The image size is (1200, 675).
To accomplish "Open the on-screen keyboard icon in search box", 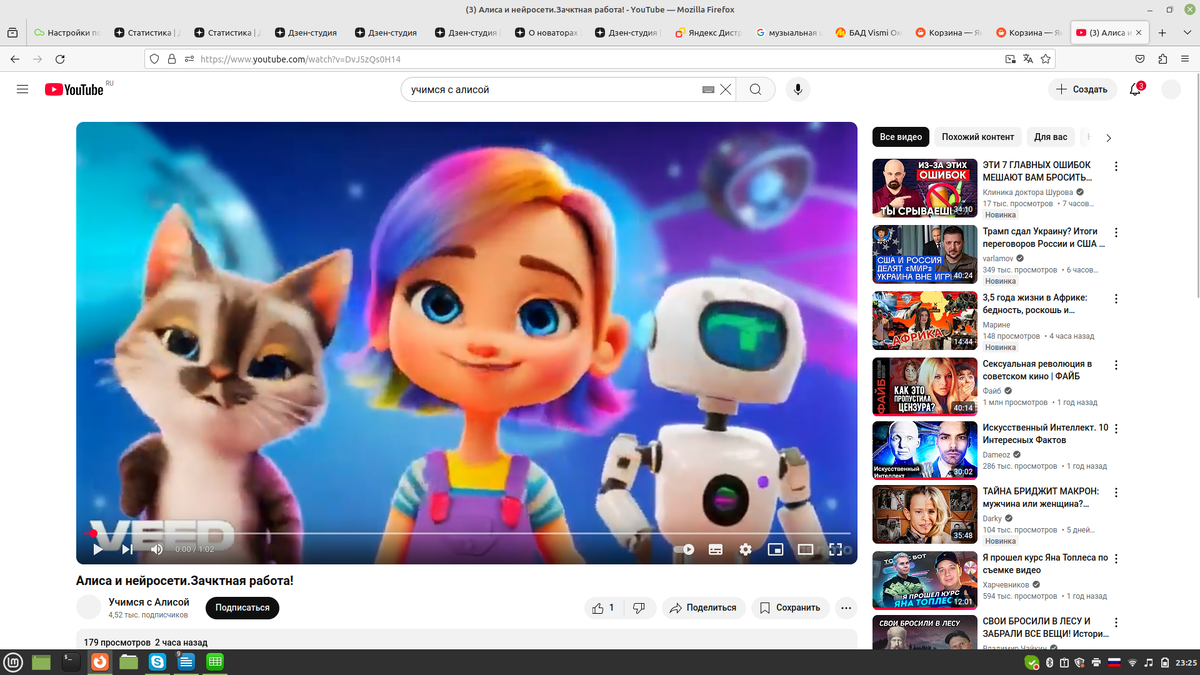I will pos(708,90).
